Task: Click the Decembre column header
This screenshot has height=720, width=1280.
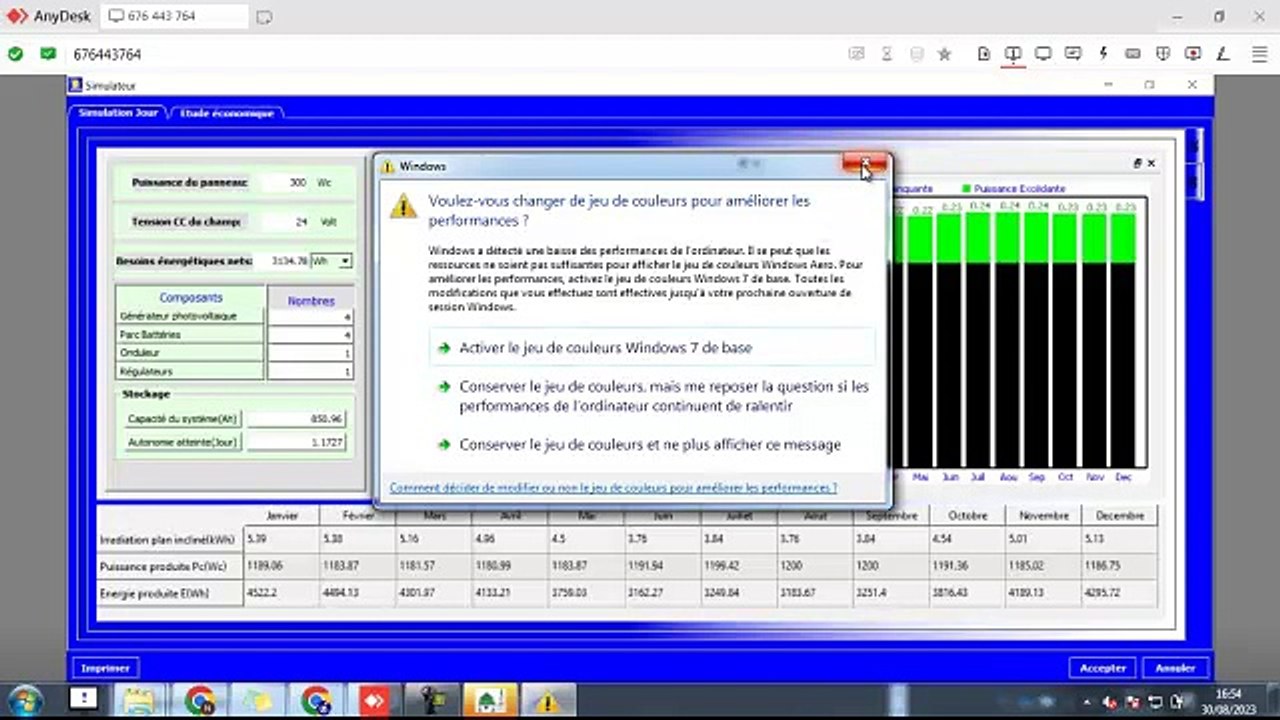Action: point(1120,516)
